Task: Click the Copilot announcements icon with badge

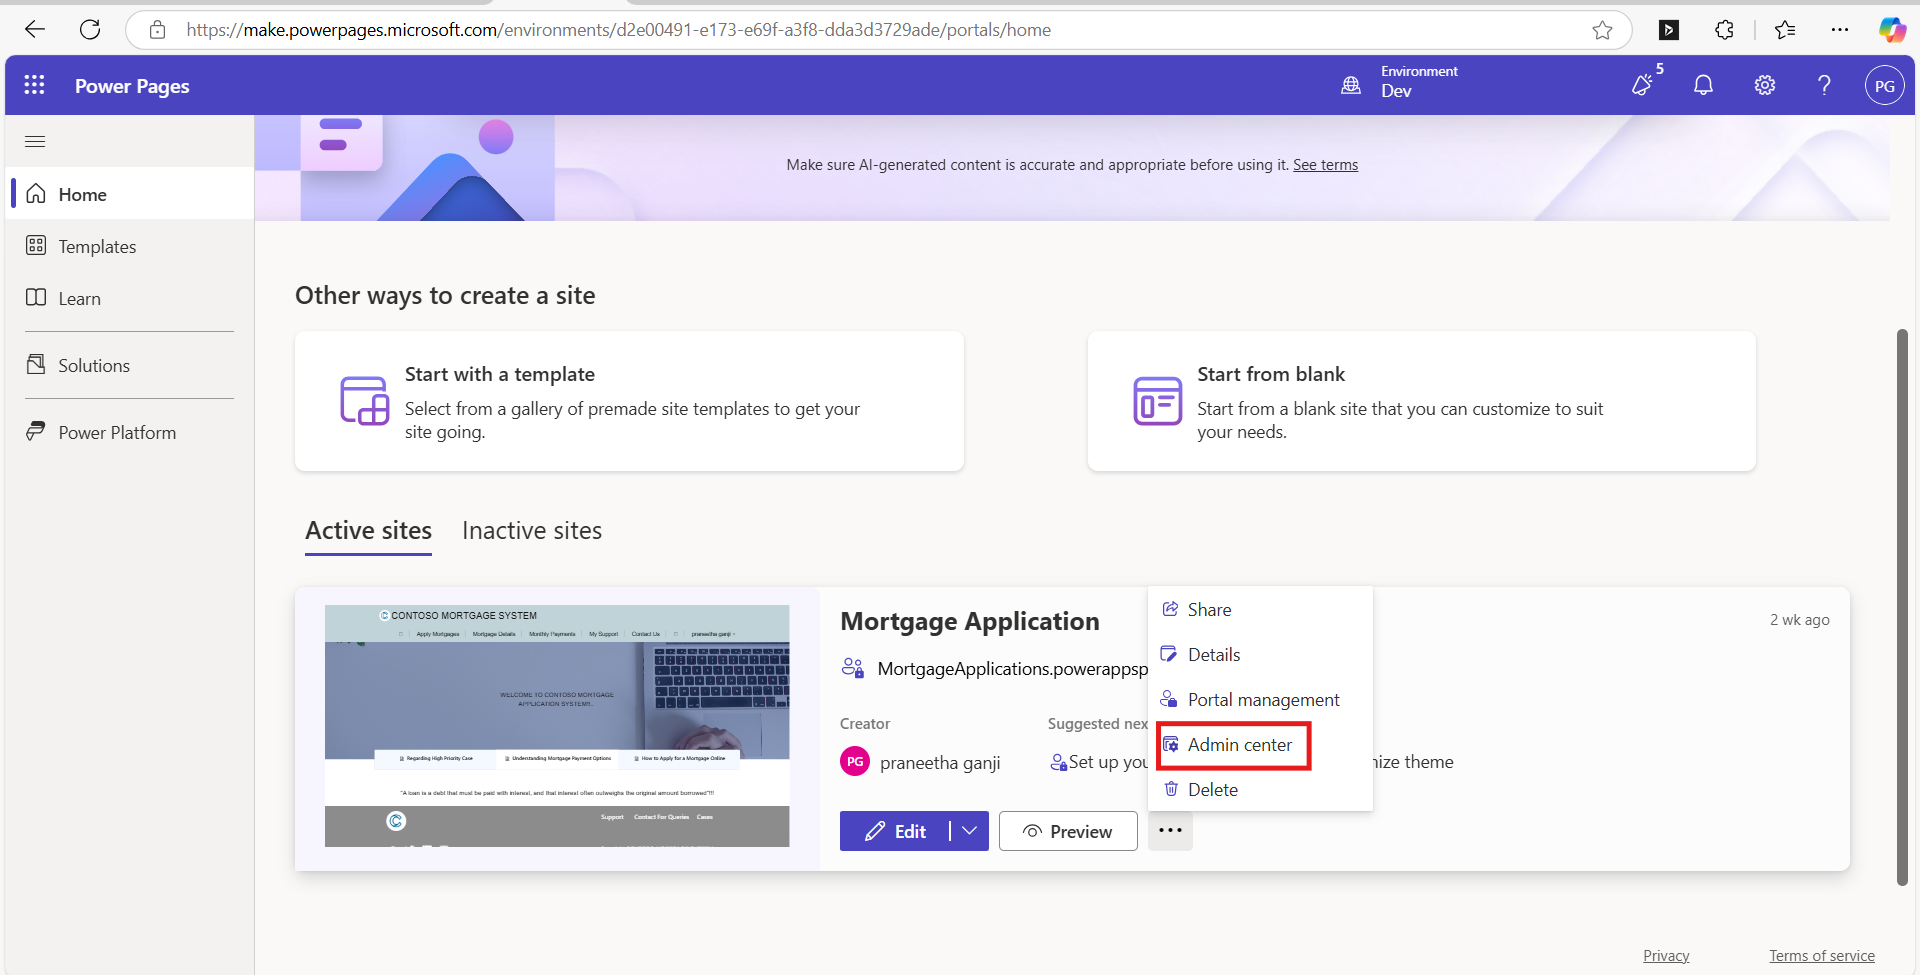Action: point(1642,85)
